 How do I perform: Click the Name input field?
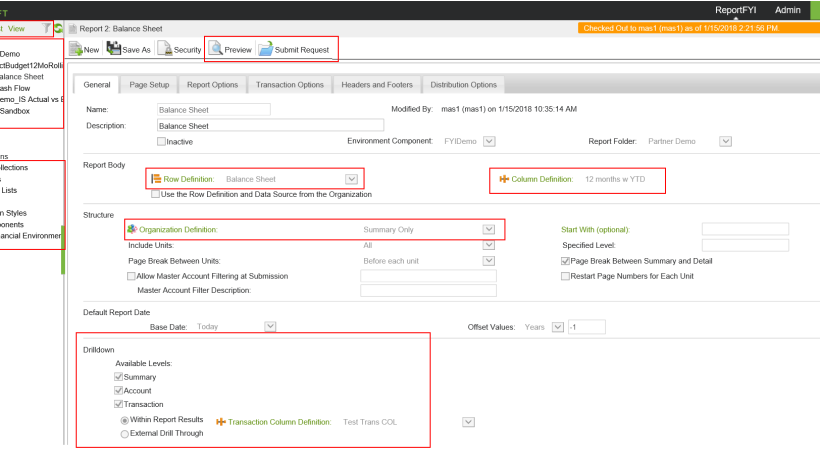(x=214, y=109)
